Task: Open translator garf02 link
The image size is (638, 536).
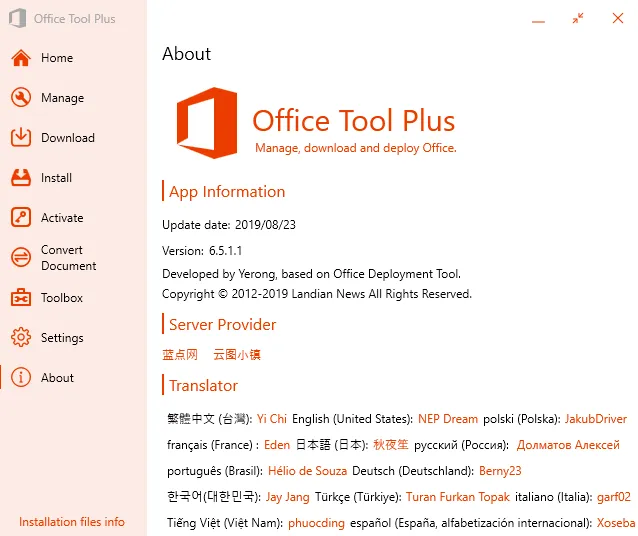Action: [x=614, y=497]
